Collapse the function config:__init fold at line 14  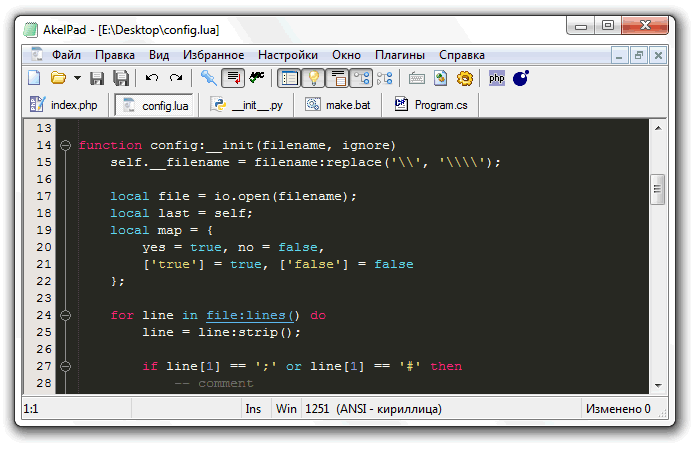click(65, 145)
